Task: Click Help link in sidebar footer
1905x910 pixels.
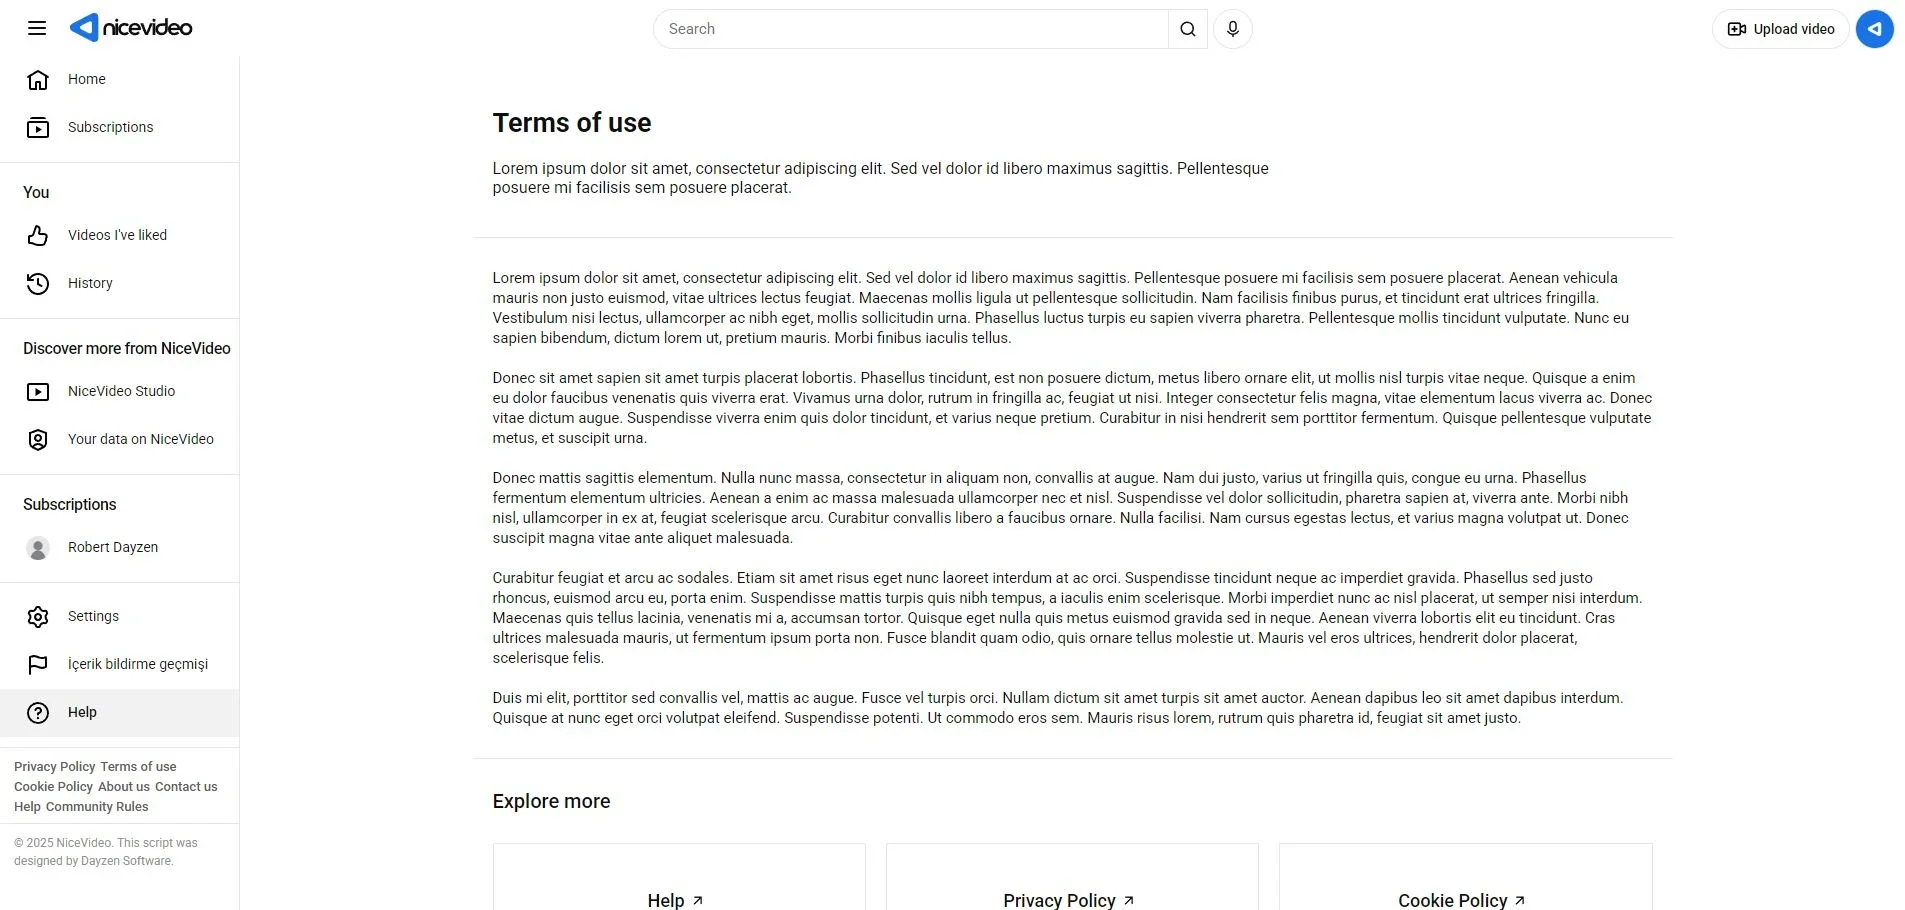Action: [27, 807]
